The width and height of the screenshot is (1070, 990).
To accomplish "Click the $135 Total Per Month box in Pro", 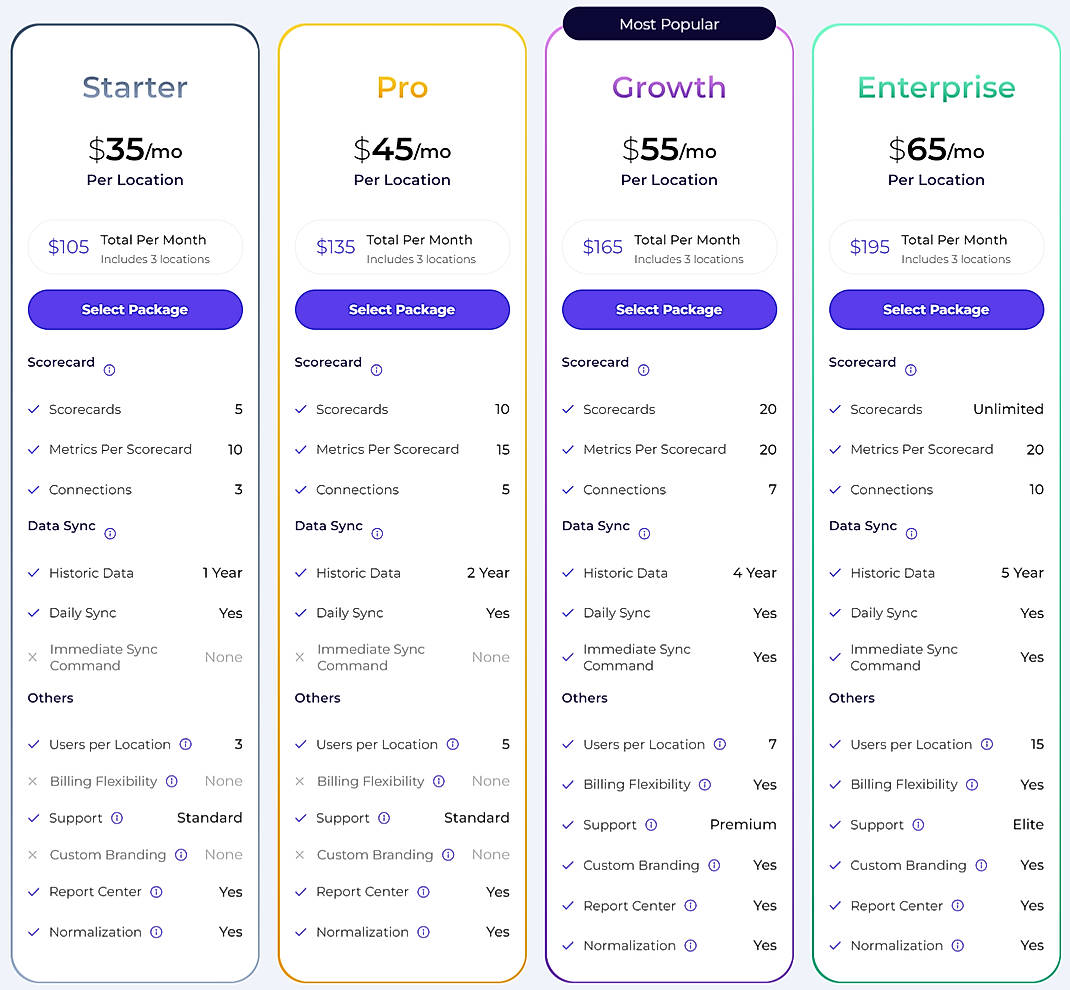I will tap(402, 246).
